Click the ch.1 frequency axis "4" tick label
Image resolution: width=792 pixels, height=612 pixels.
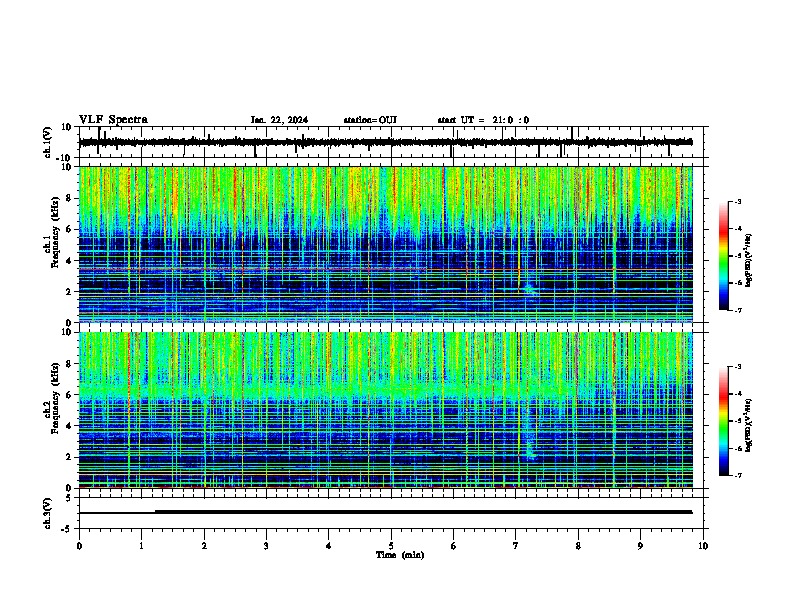pos(69,261)
